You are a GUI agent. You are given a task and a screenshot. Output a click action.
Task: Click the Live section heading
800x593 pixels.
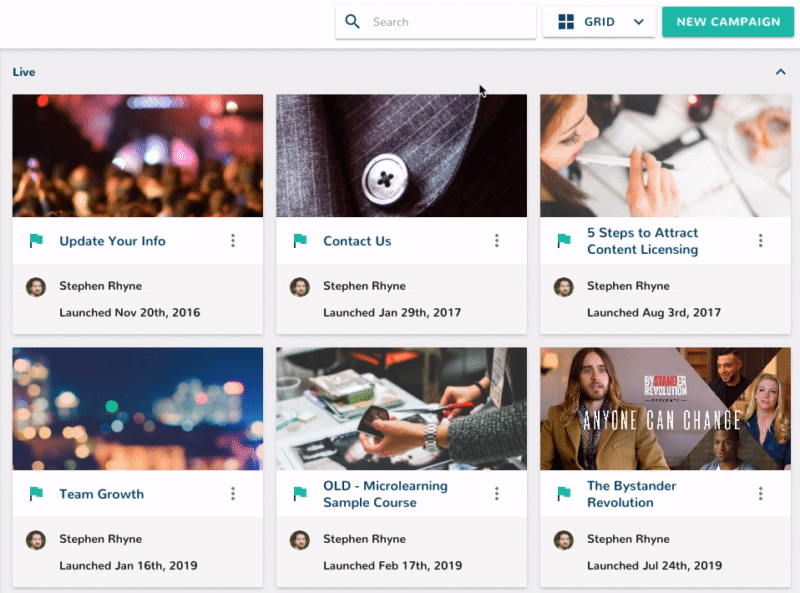(24, 72)
